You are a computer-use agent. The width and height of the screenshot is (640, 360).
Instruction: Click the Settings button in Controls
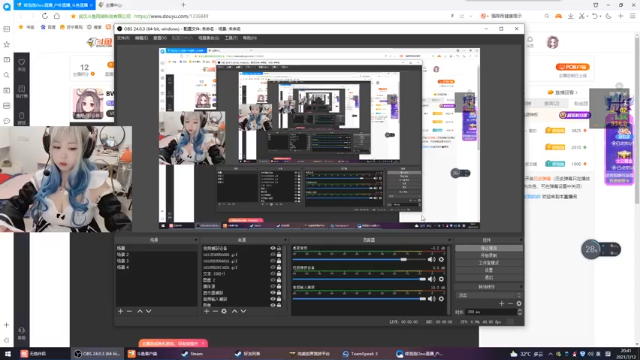point(489,270)
